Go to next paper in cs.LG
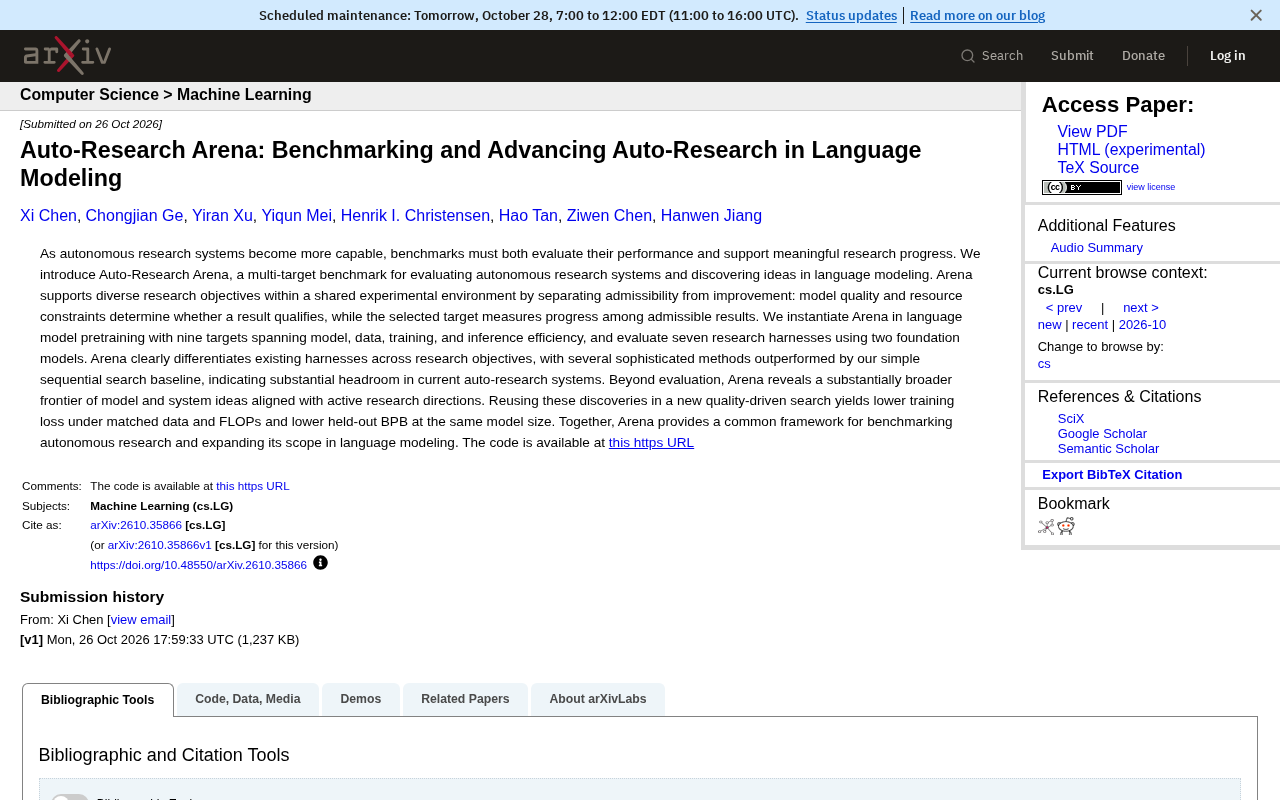Viewport: 1280px width, 800px height. tap(1141, 308)
